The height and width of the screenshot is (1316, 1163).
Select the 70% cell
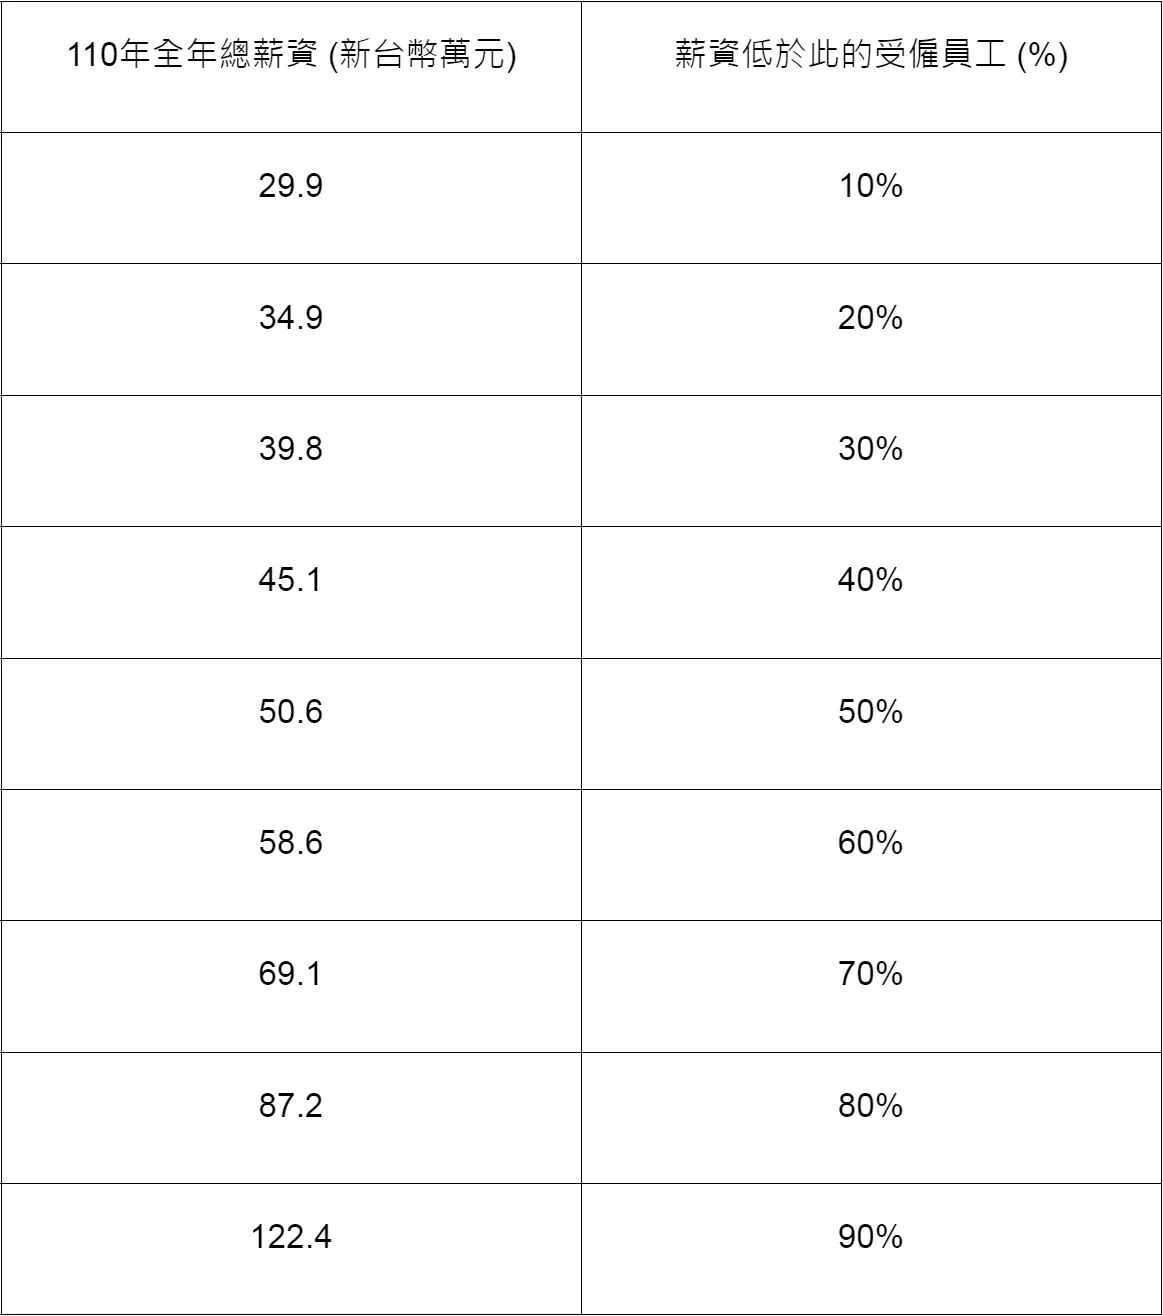coord(871,986)
